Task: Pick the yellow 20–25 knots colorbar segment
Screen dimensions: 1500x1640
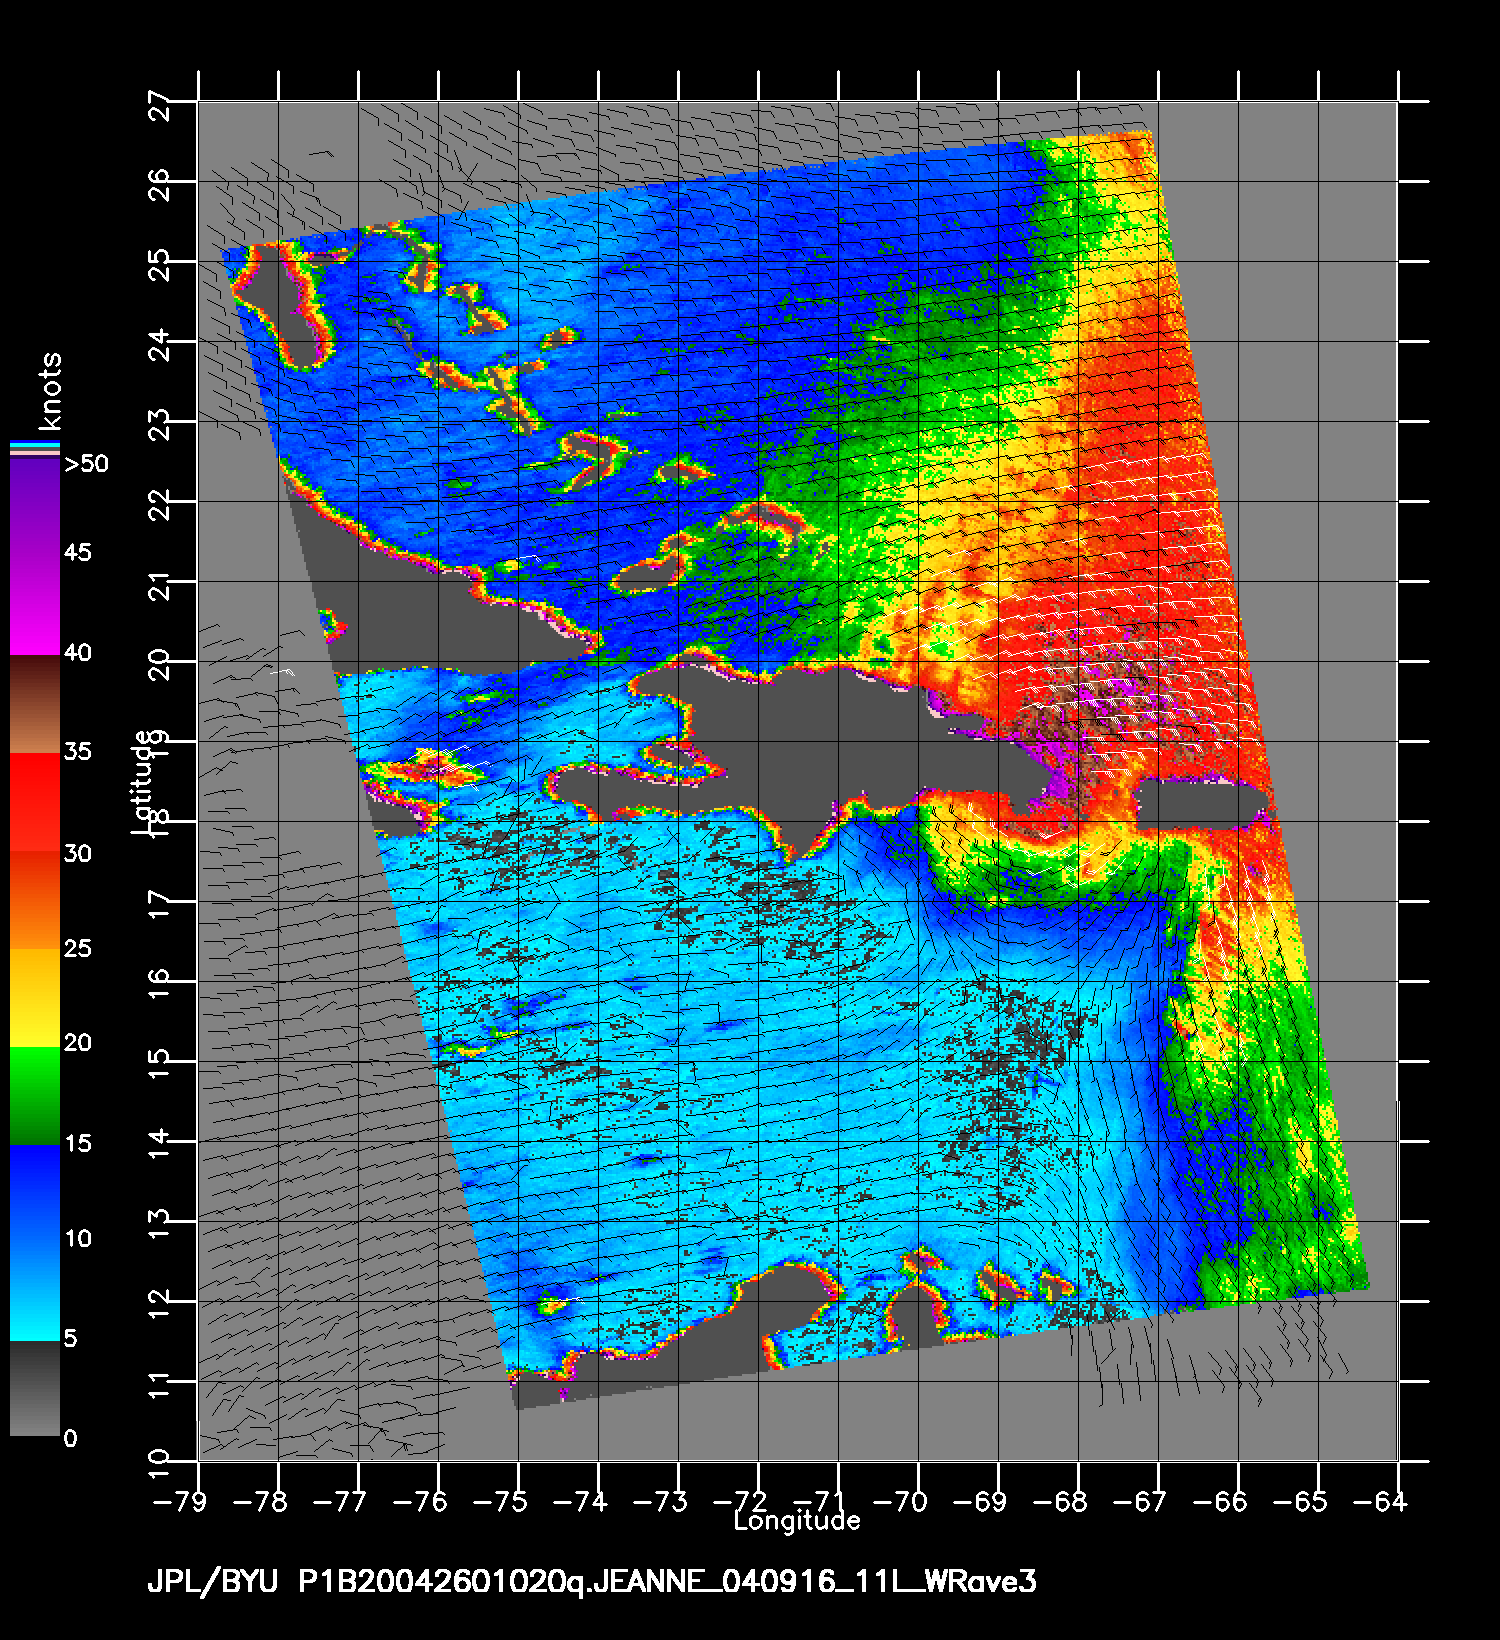Action: pyautogui.click(x=35, y=997)
